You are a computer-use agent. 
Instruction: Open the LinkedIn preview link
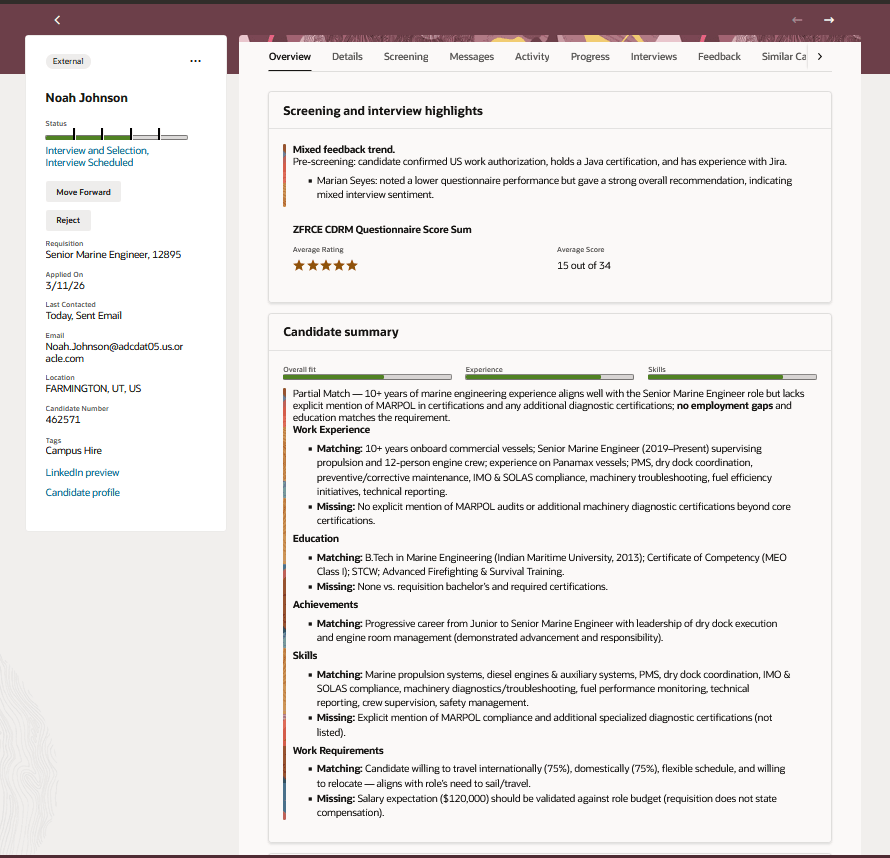click(82, 472)
